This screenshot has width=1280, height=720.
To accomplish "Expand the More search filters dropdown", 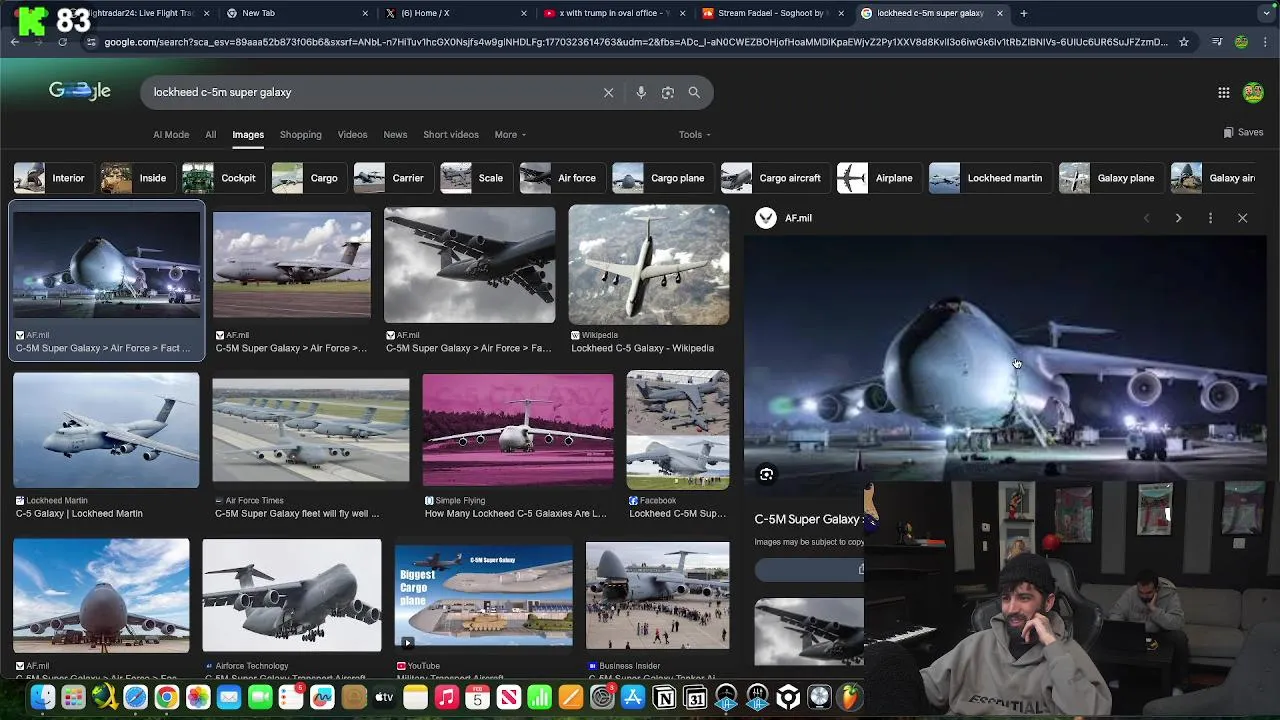I will click(x=510, y=134).
